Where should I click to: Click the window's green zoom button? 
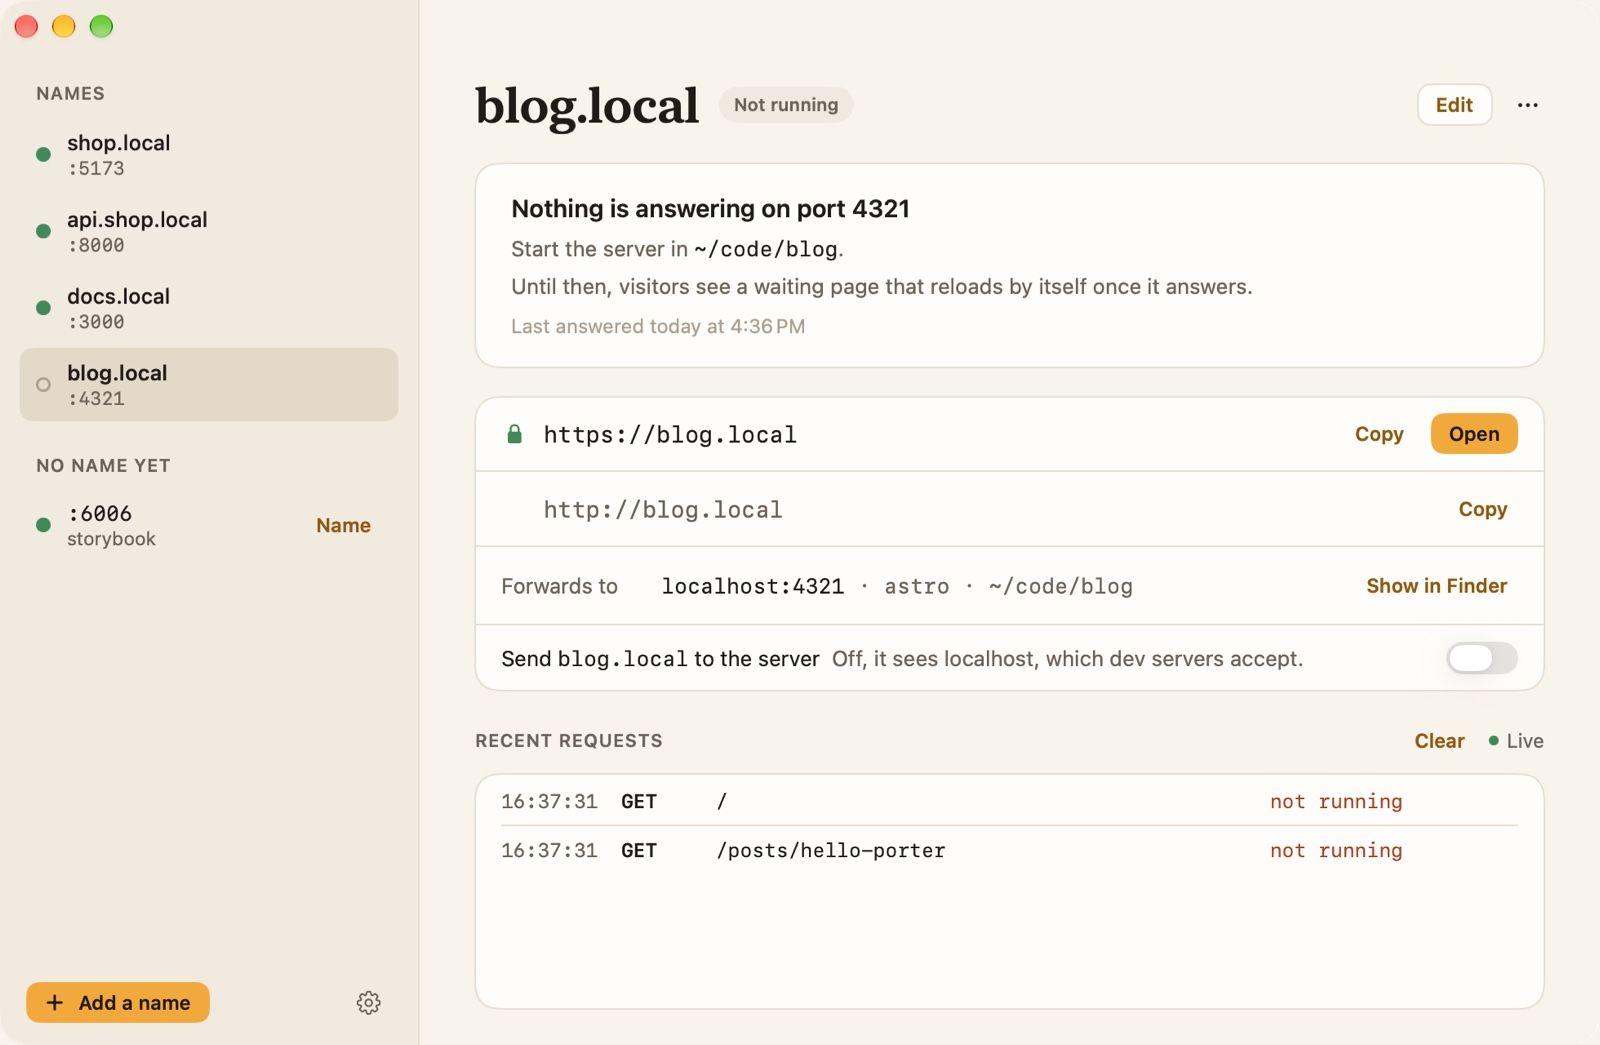pos(101,26)
